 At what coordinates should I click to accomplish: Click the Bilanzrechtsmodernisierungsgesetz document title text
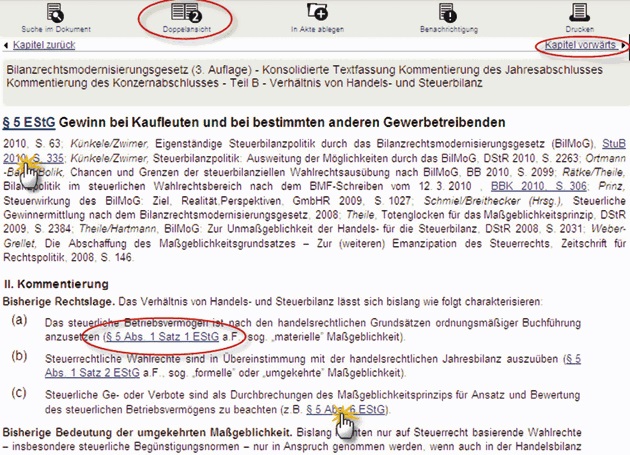coord(80,71)
